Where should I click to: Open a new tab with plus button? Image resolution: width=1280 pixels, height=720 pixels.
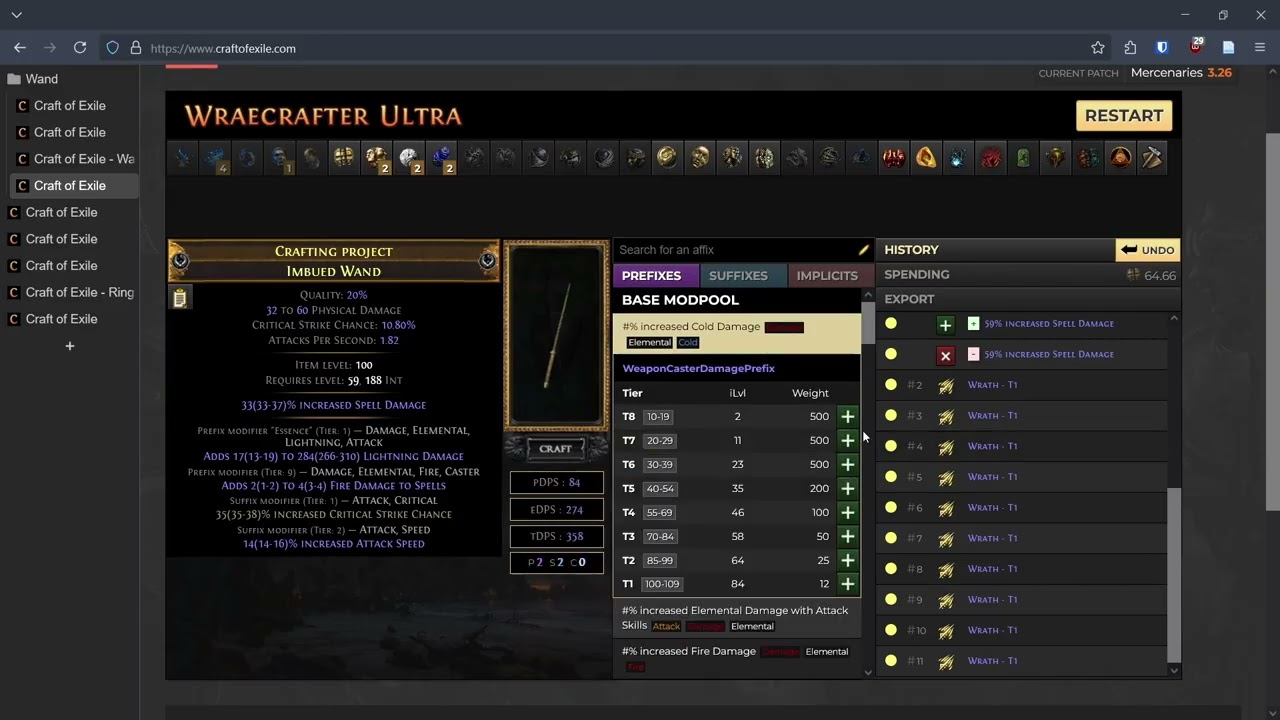[70, 346]
